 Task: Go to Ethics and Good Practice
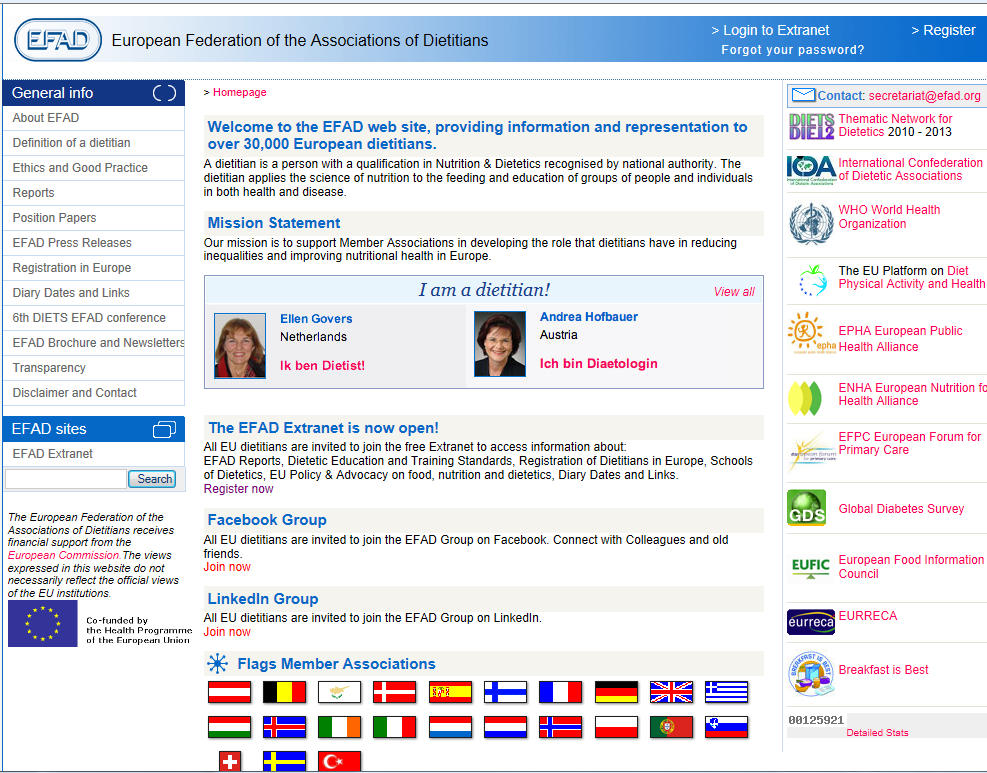(x=94, y=168)
